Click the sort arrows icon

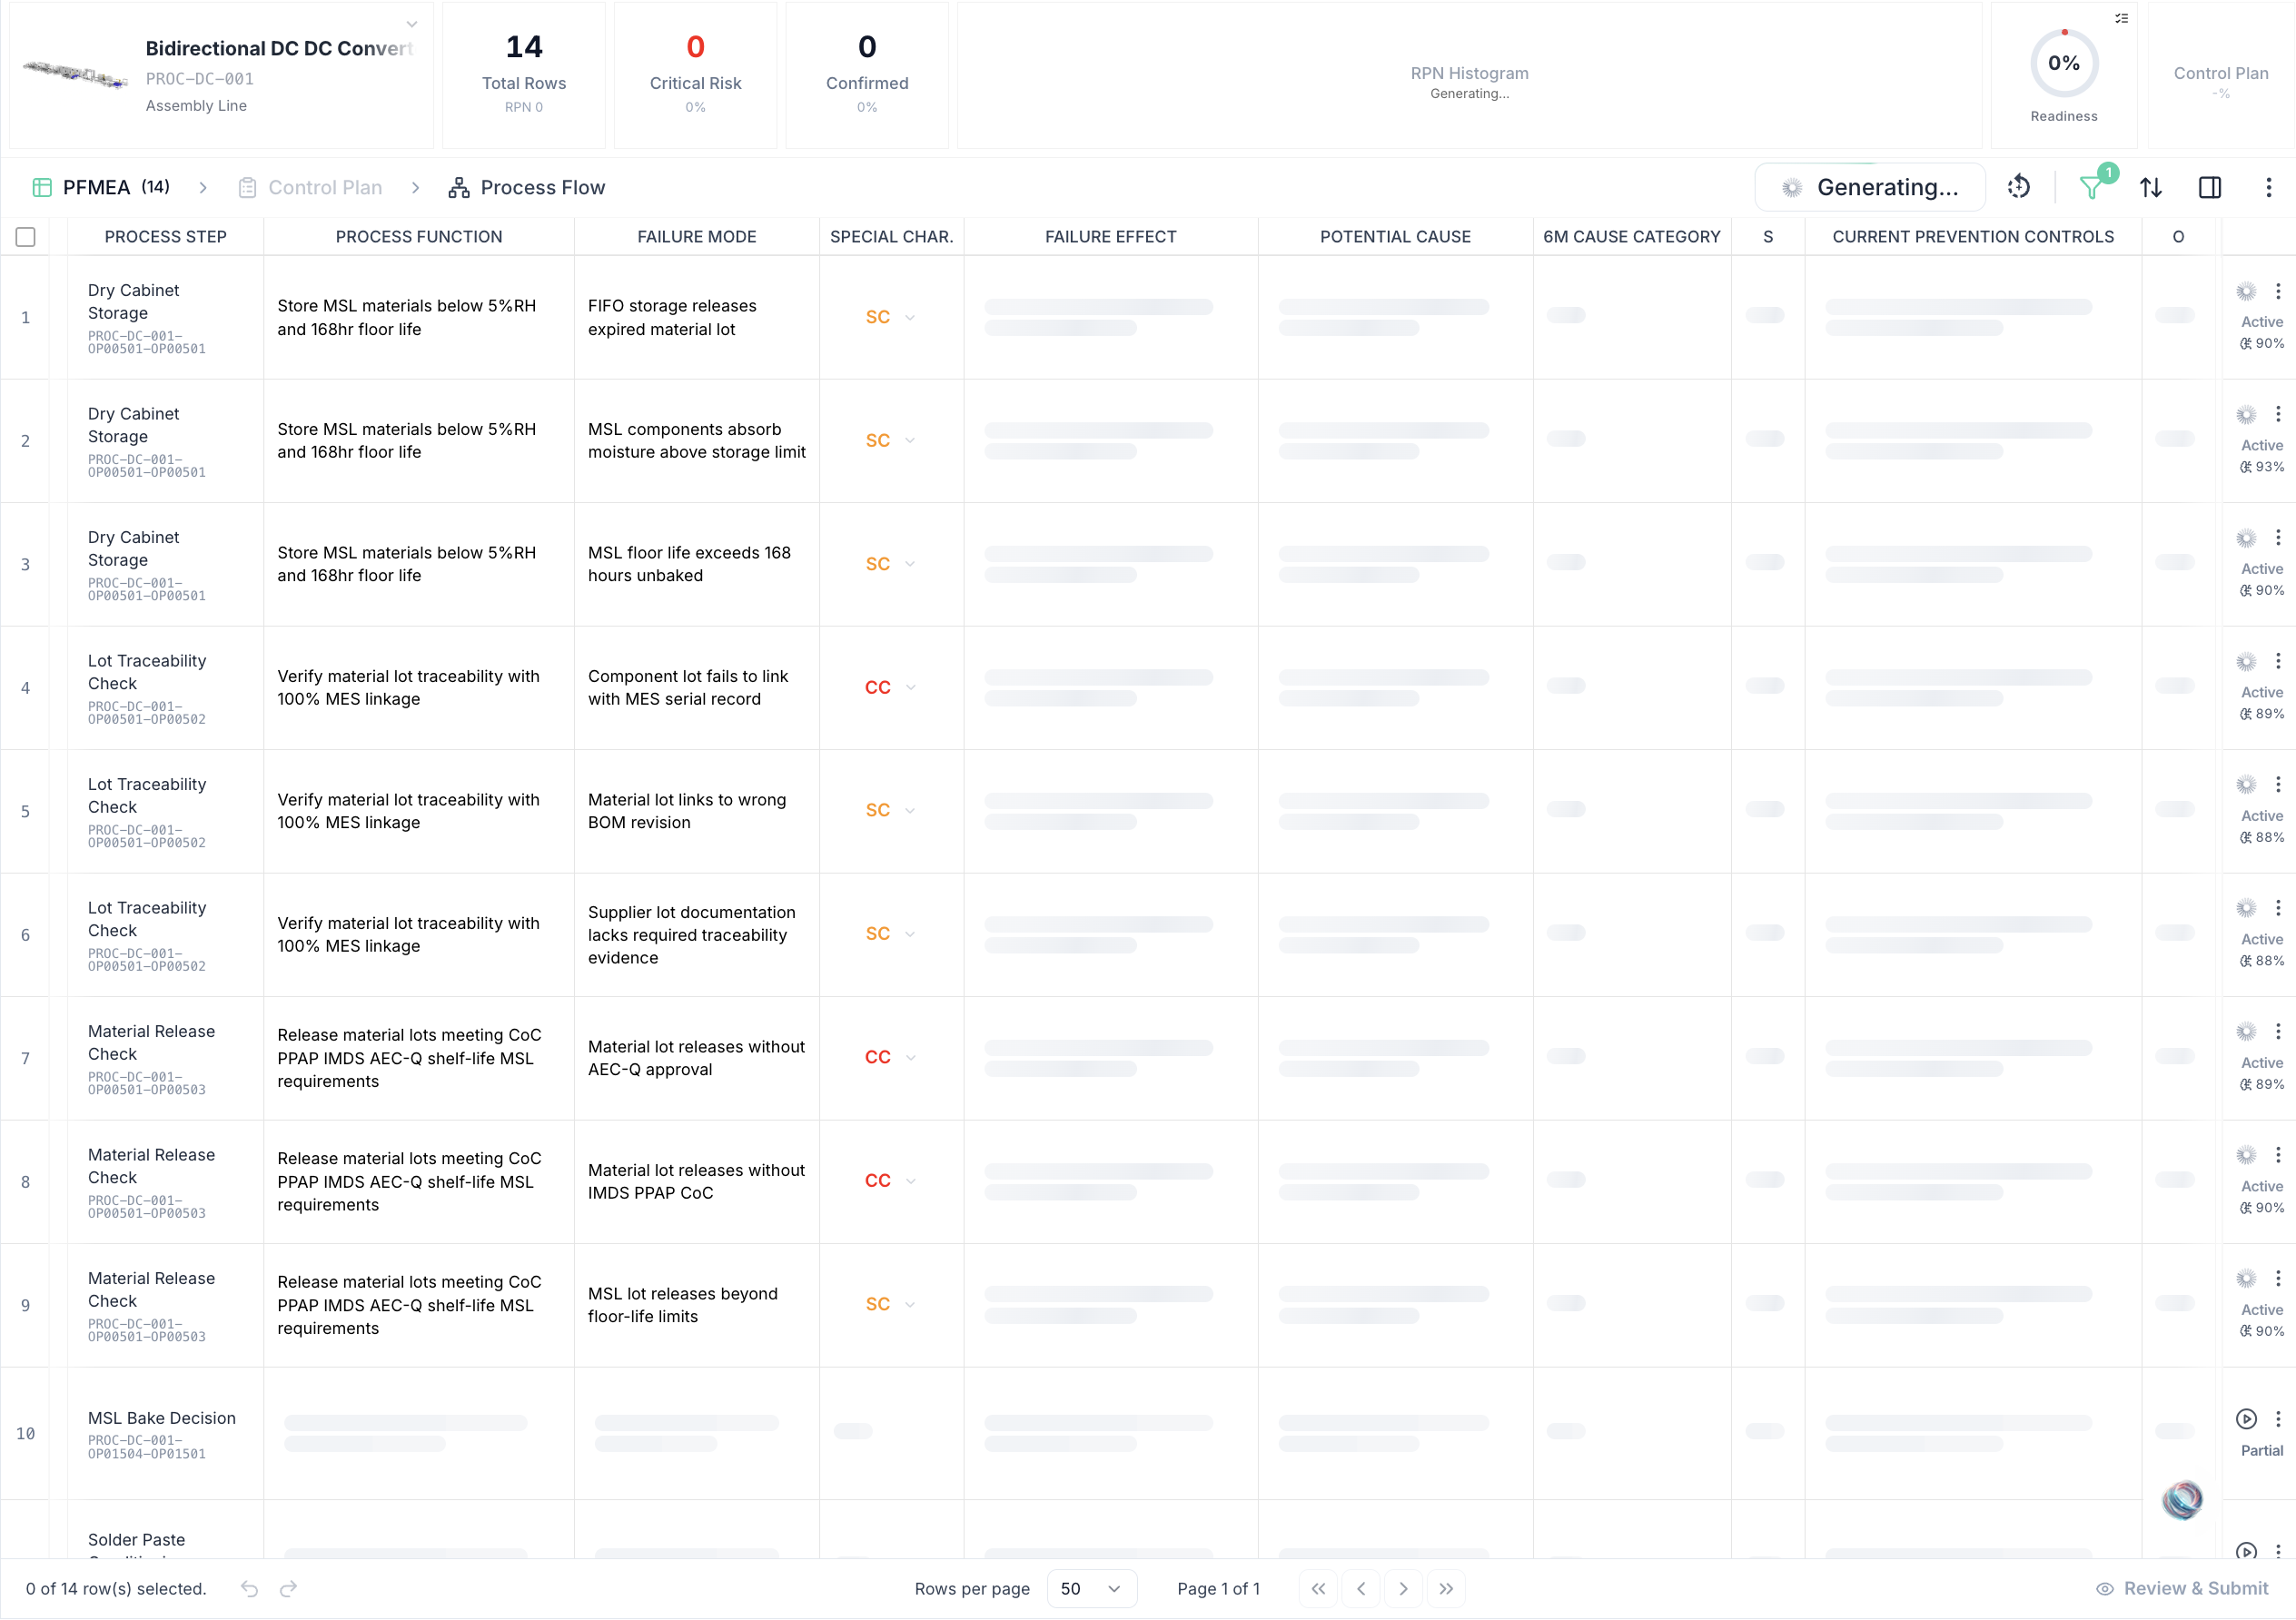tap(2151, 187)
